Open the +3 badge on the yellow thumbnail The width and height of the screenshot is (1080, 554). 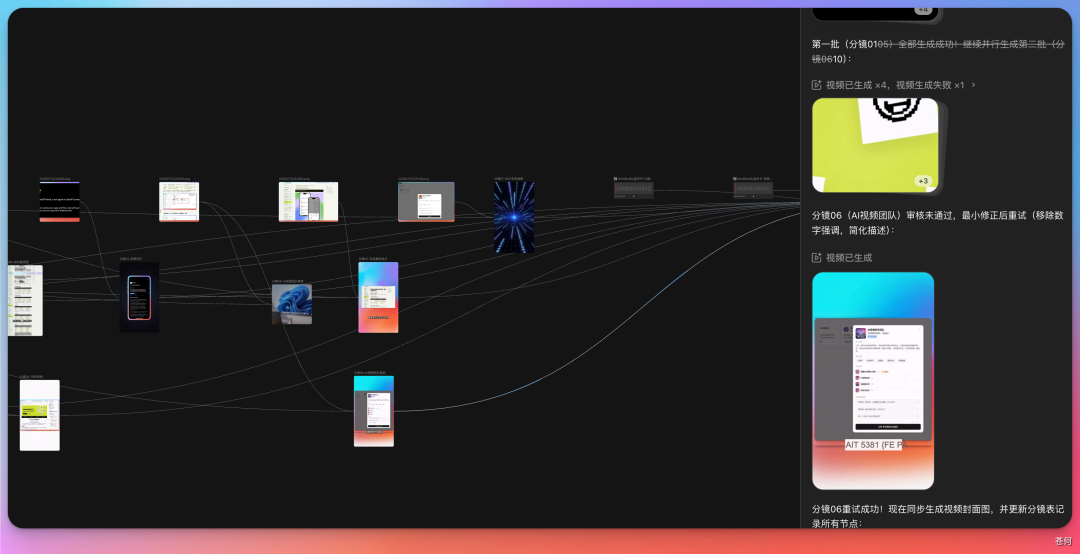point(922,181)
